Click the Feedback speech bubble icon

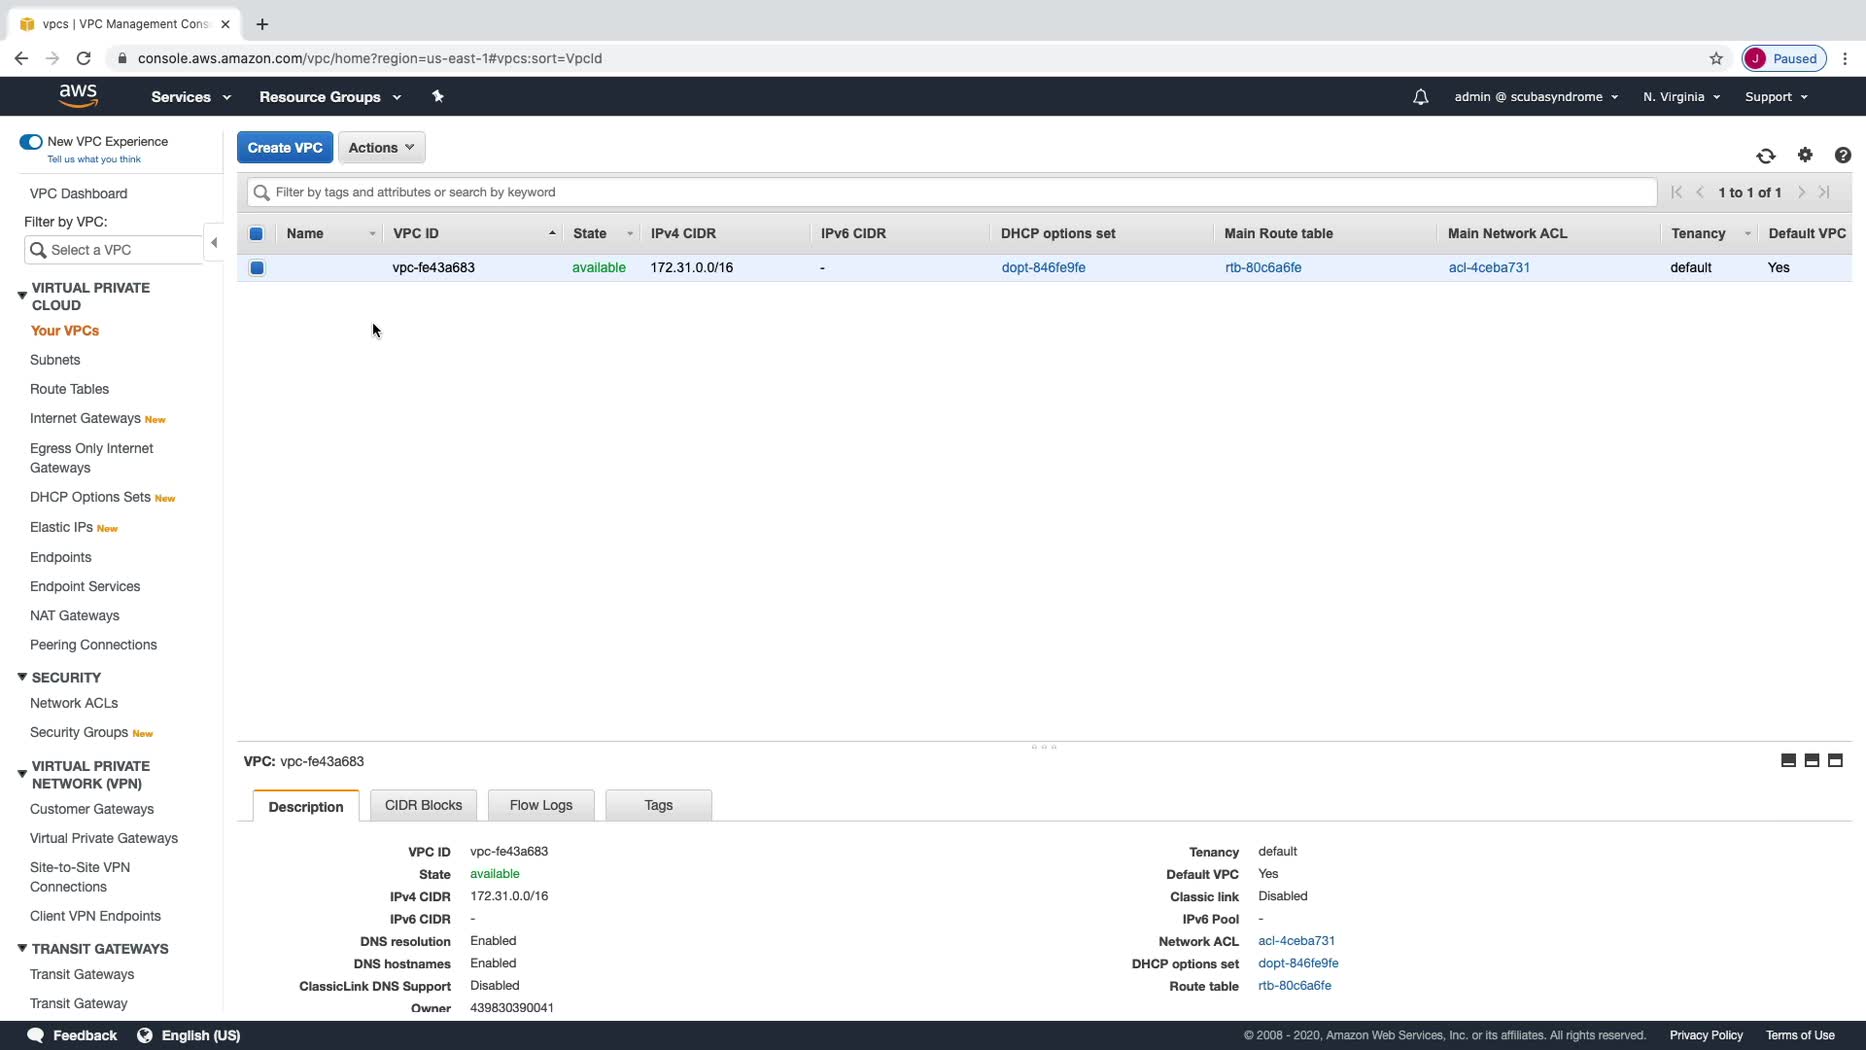coord(35,1035)
